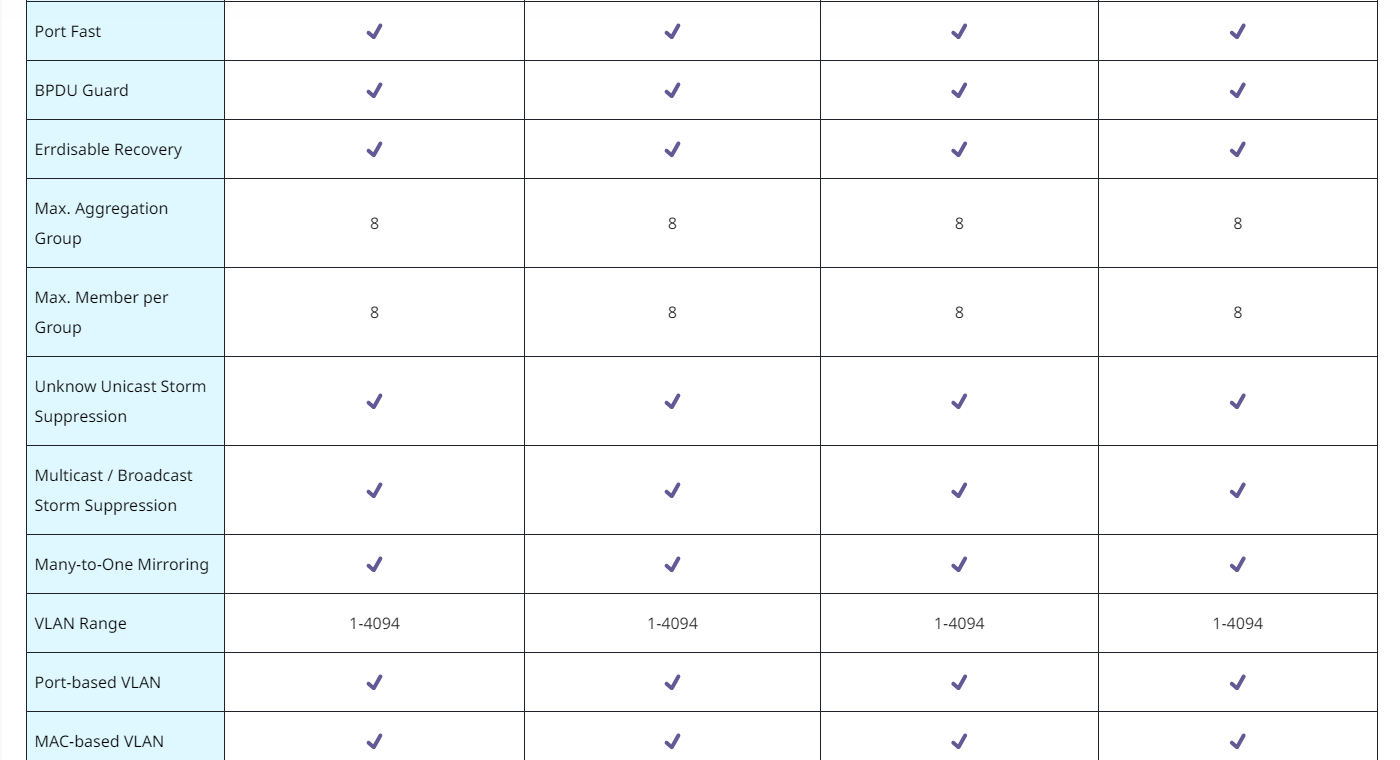Click the Errdisable Recovery row label
1400x760 pixels.
[x=108, y=149]
